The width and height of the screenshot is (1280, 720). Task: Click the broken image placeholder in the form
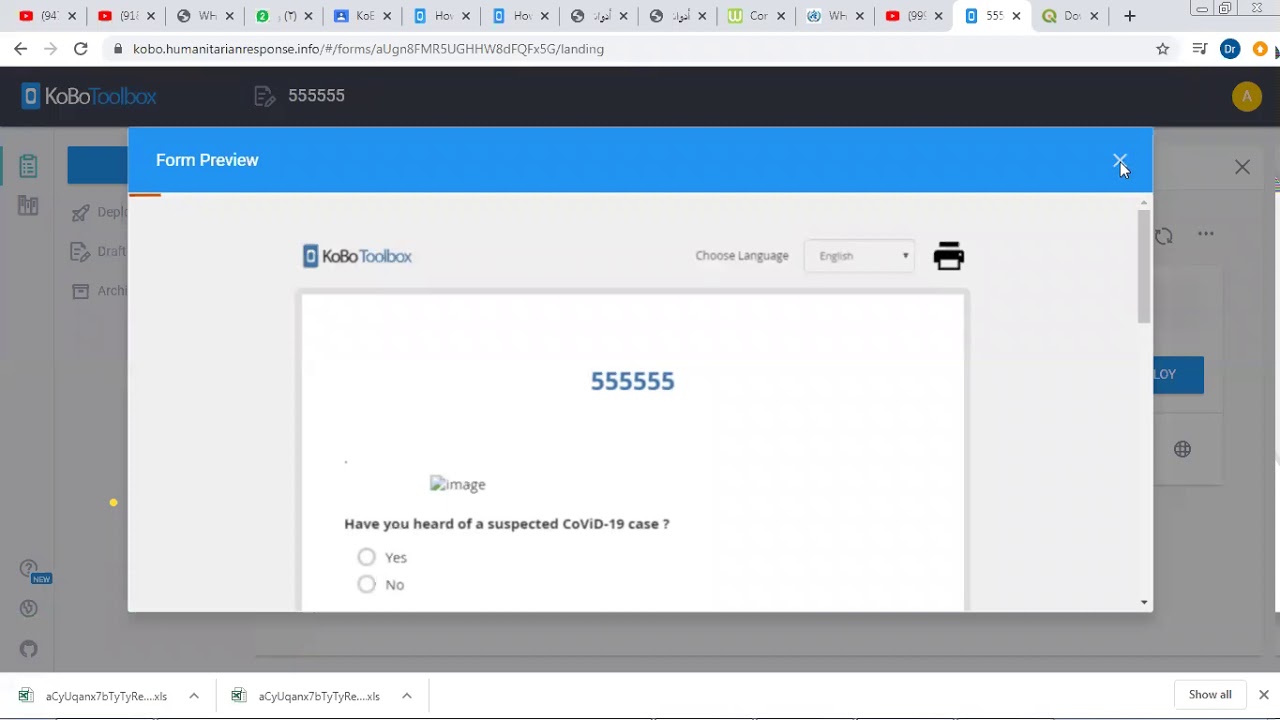click(457, 484)
